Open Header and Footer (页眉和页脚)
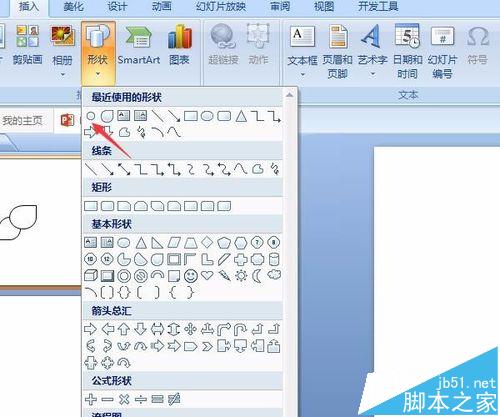Viewport: 500px width, 417px height. click(337, 52)
